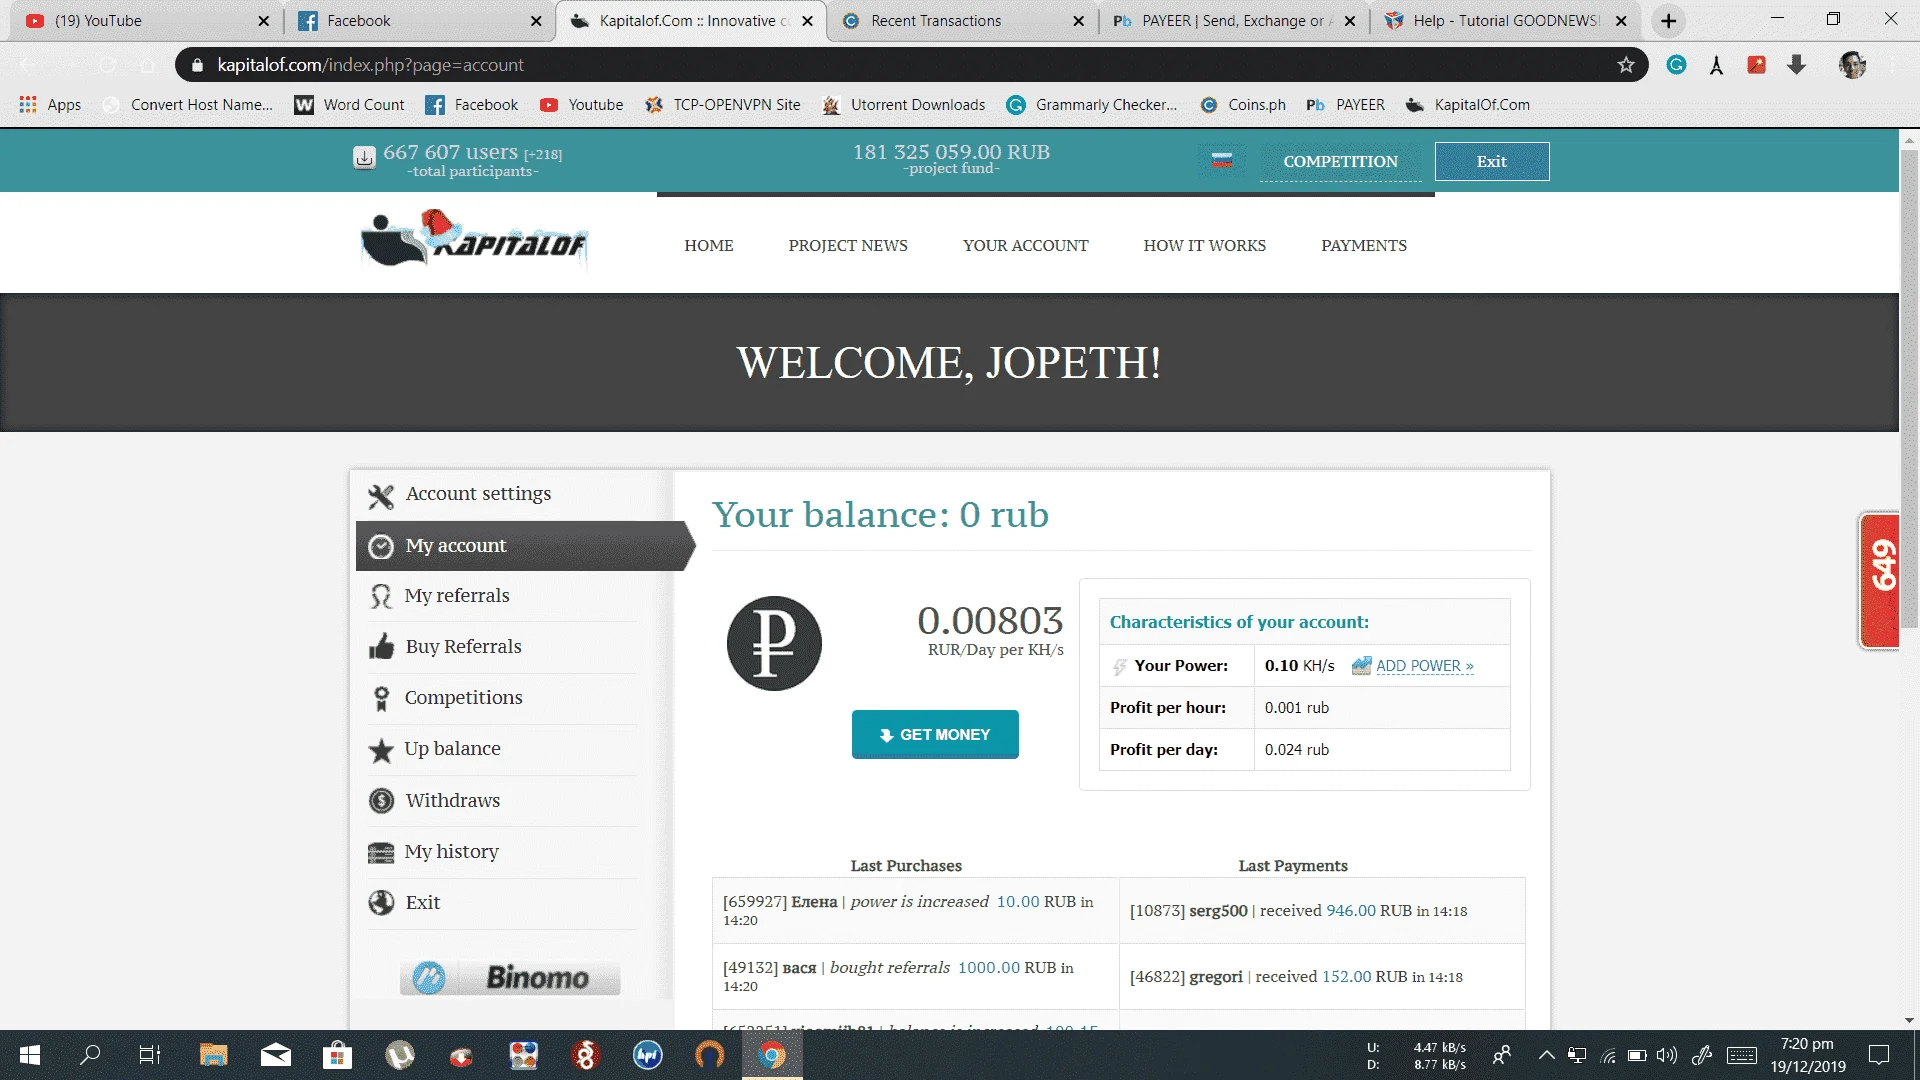Screen dimensions: 1920x1080
Task: Show hidden system tray icons
Action: tap(1546, 1055)
